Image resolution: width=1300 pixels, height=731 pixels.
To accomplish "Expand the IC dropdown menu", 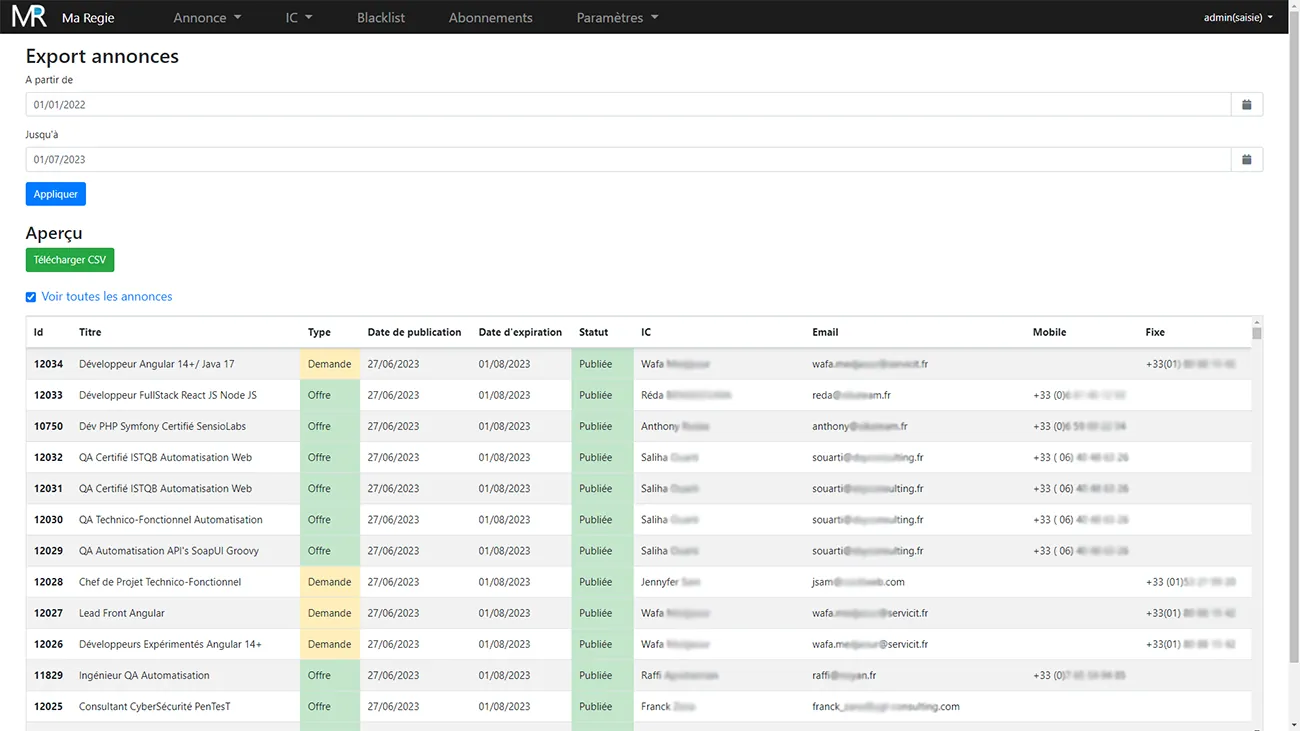I will point(298,18).
